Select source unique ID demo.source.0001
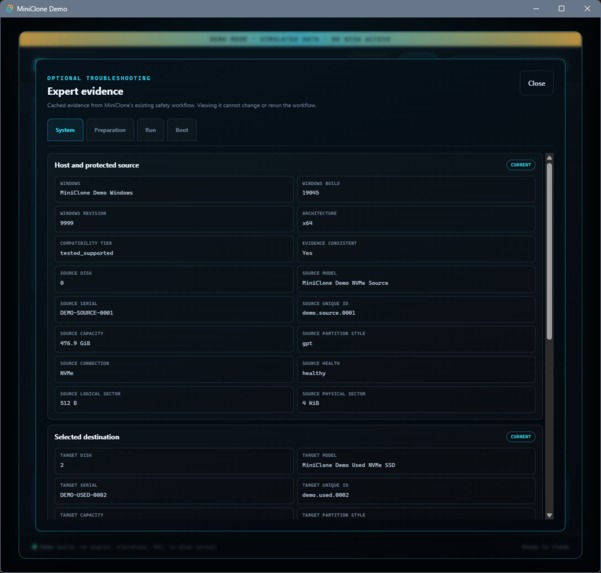Viewport: 601px width, 573px height. pyautogui.click(x=328, y=313)
